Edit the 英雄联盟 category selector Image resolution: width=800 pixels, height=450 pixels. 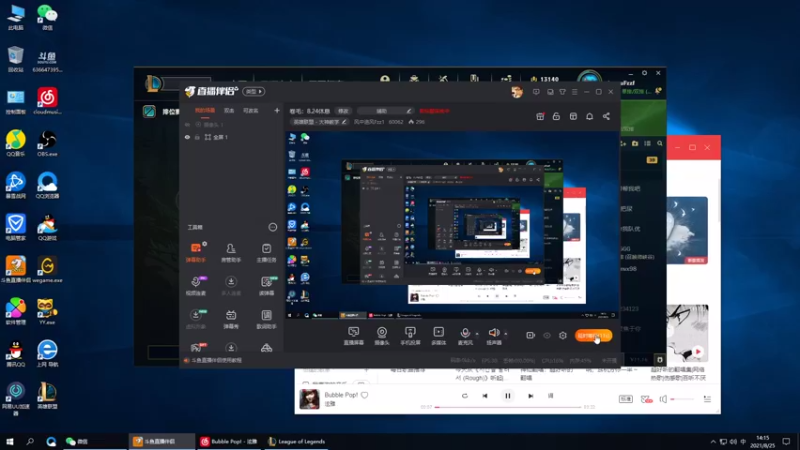320,122
